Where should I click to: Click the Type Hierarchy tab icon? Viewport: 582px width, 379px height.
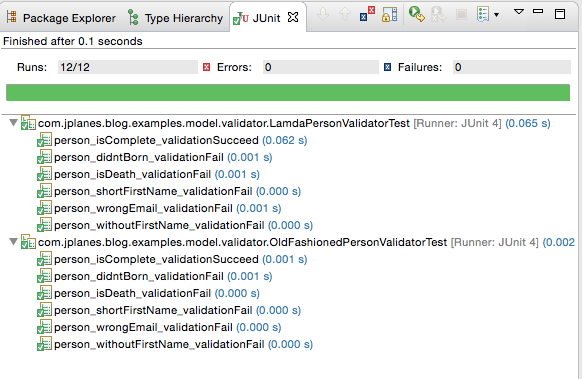133,17
